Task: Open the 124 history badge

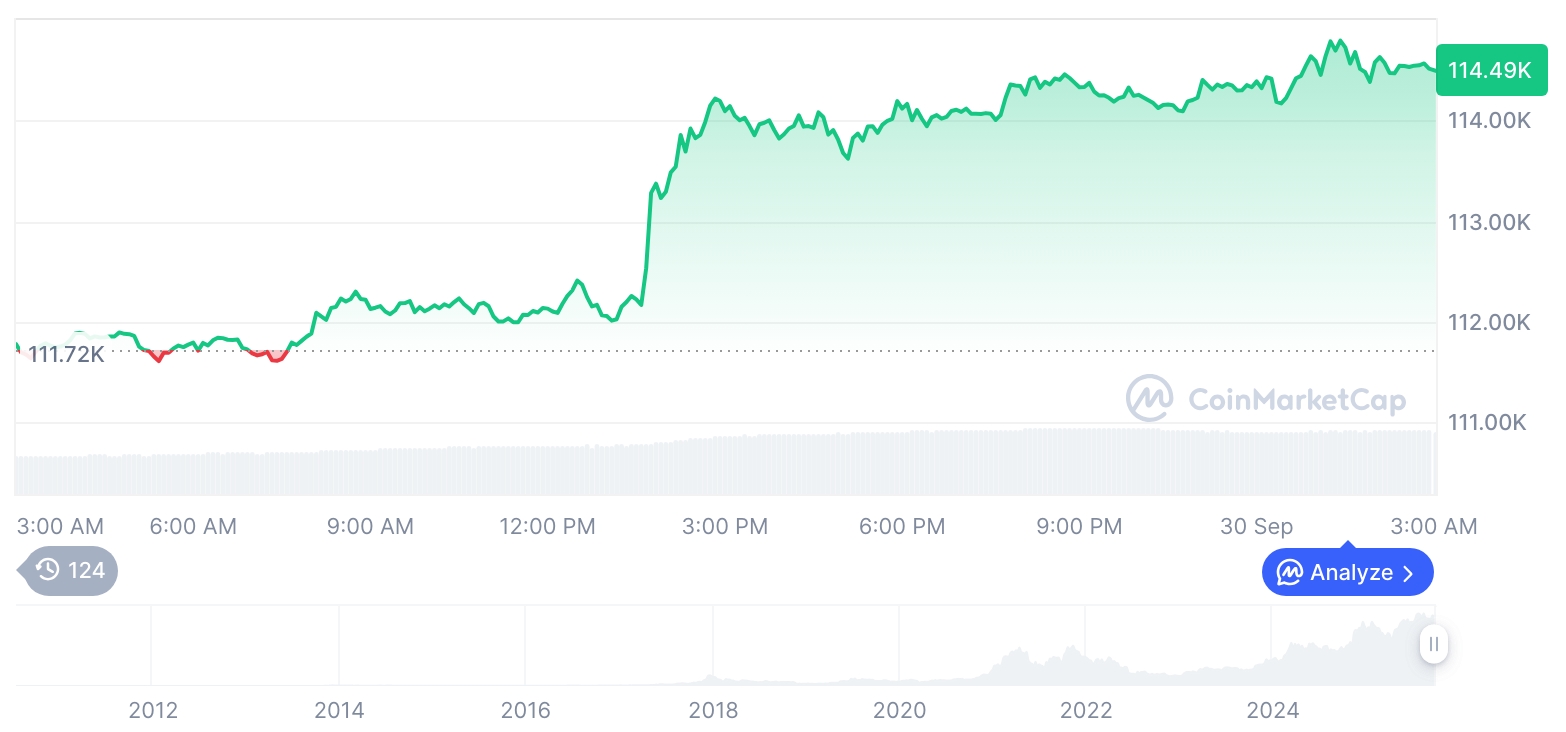Action: (68, 571)
